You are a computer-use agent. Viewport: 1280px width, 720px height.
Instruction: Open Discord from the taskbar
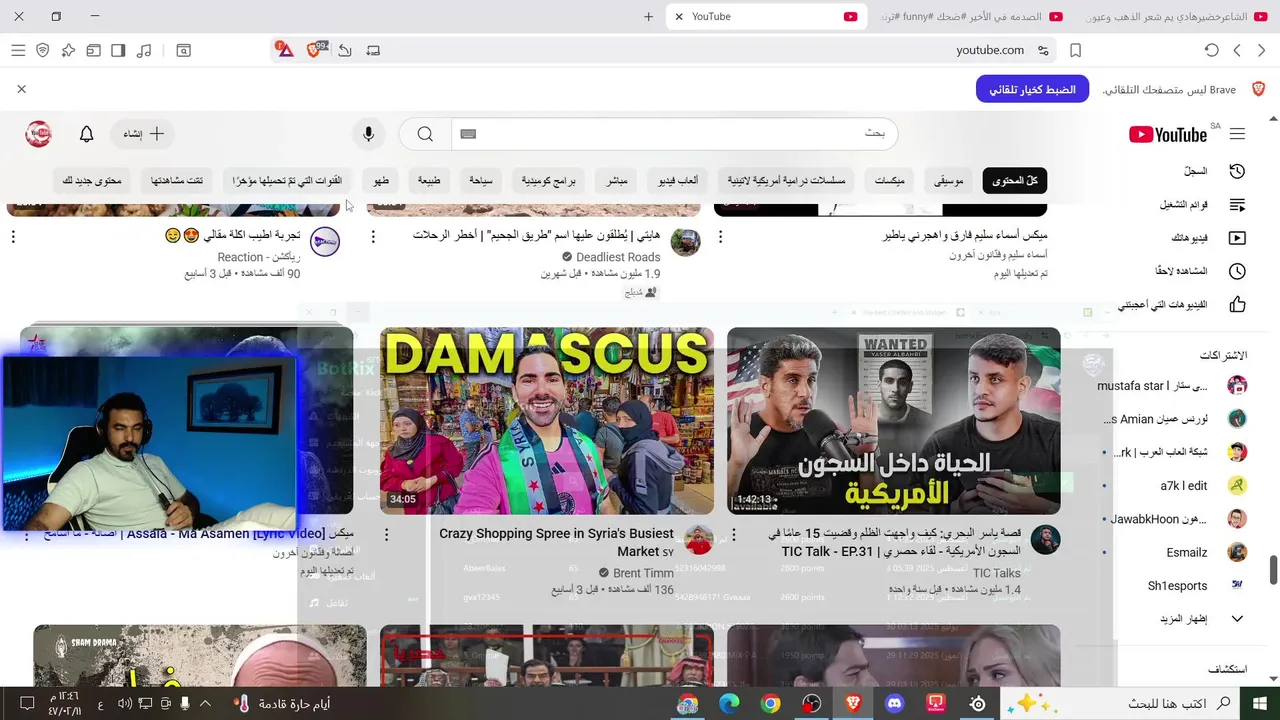pyautogui.click(x=895, y=704)
